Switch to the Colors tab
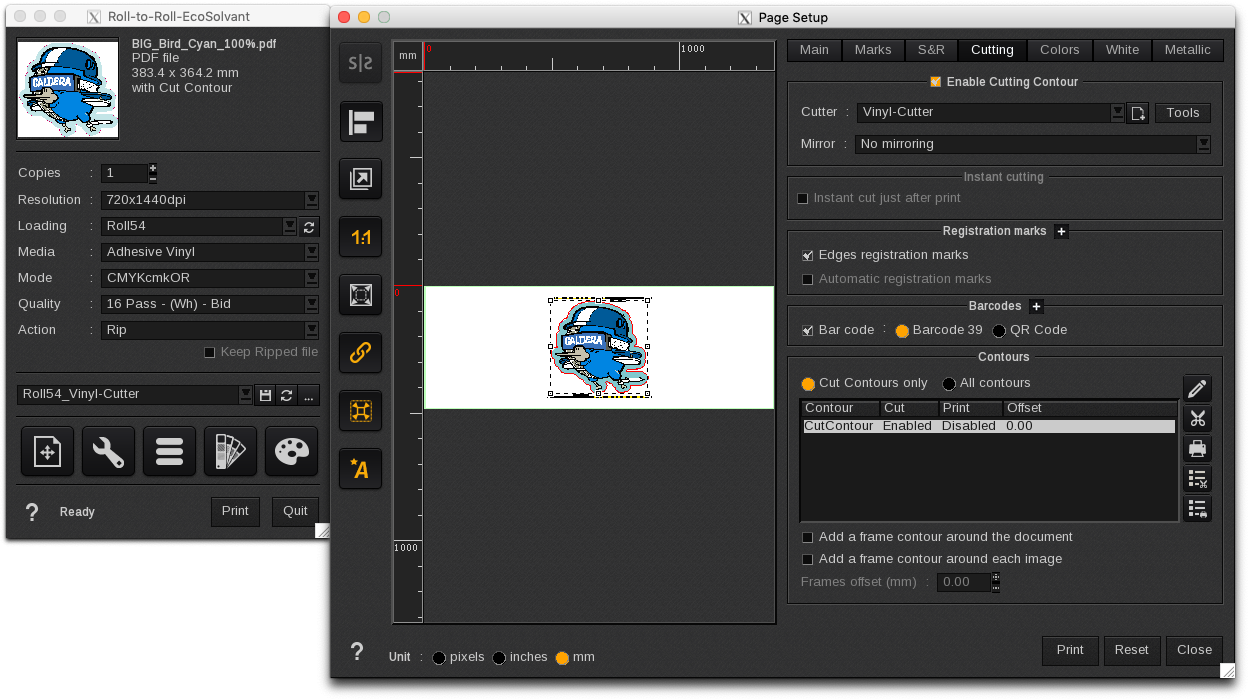The image size is (1249, 700). [x=1059, y=49]
